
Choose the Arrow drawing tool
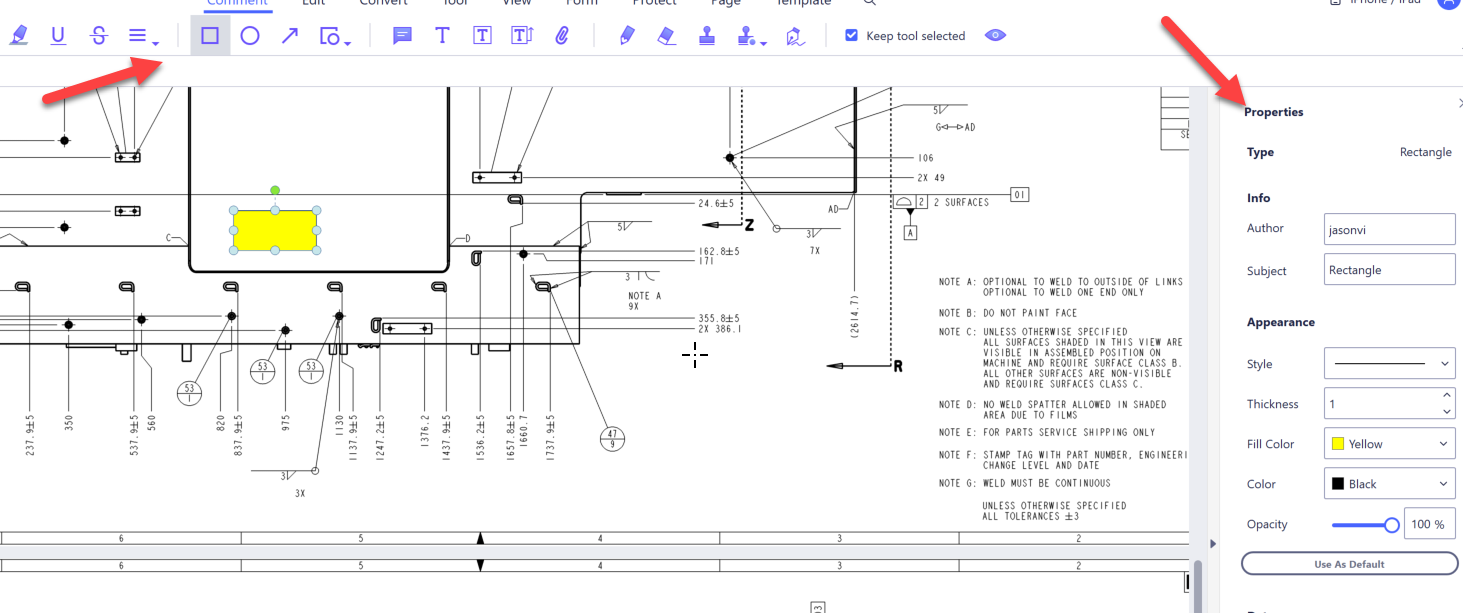[290, 36]
